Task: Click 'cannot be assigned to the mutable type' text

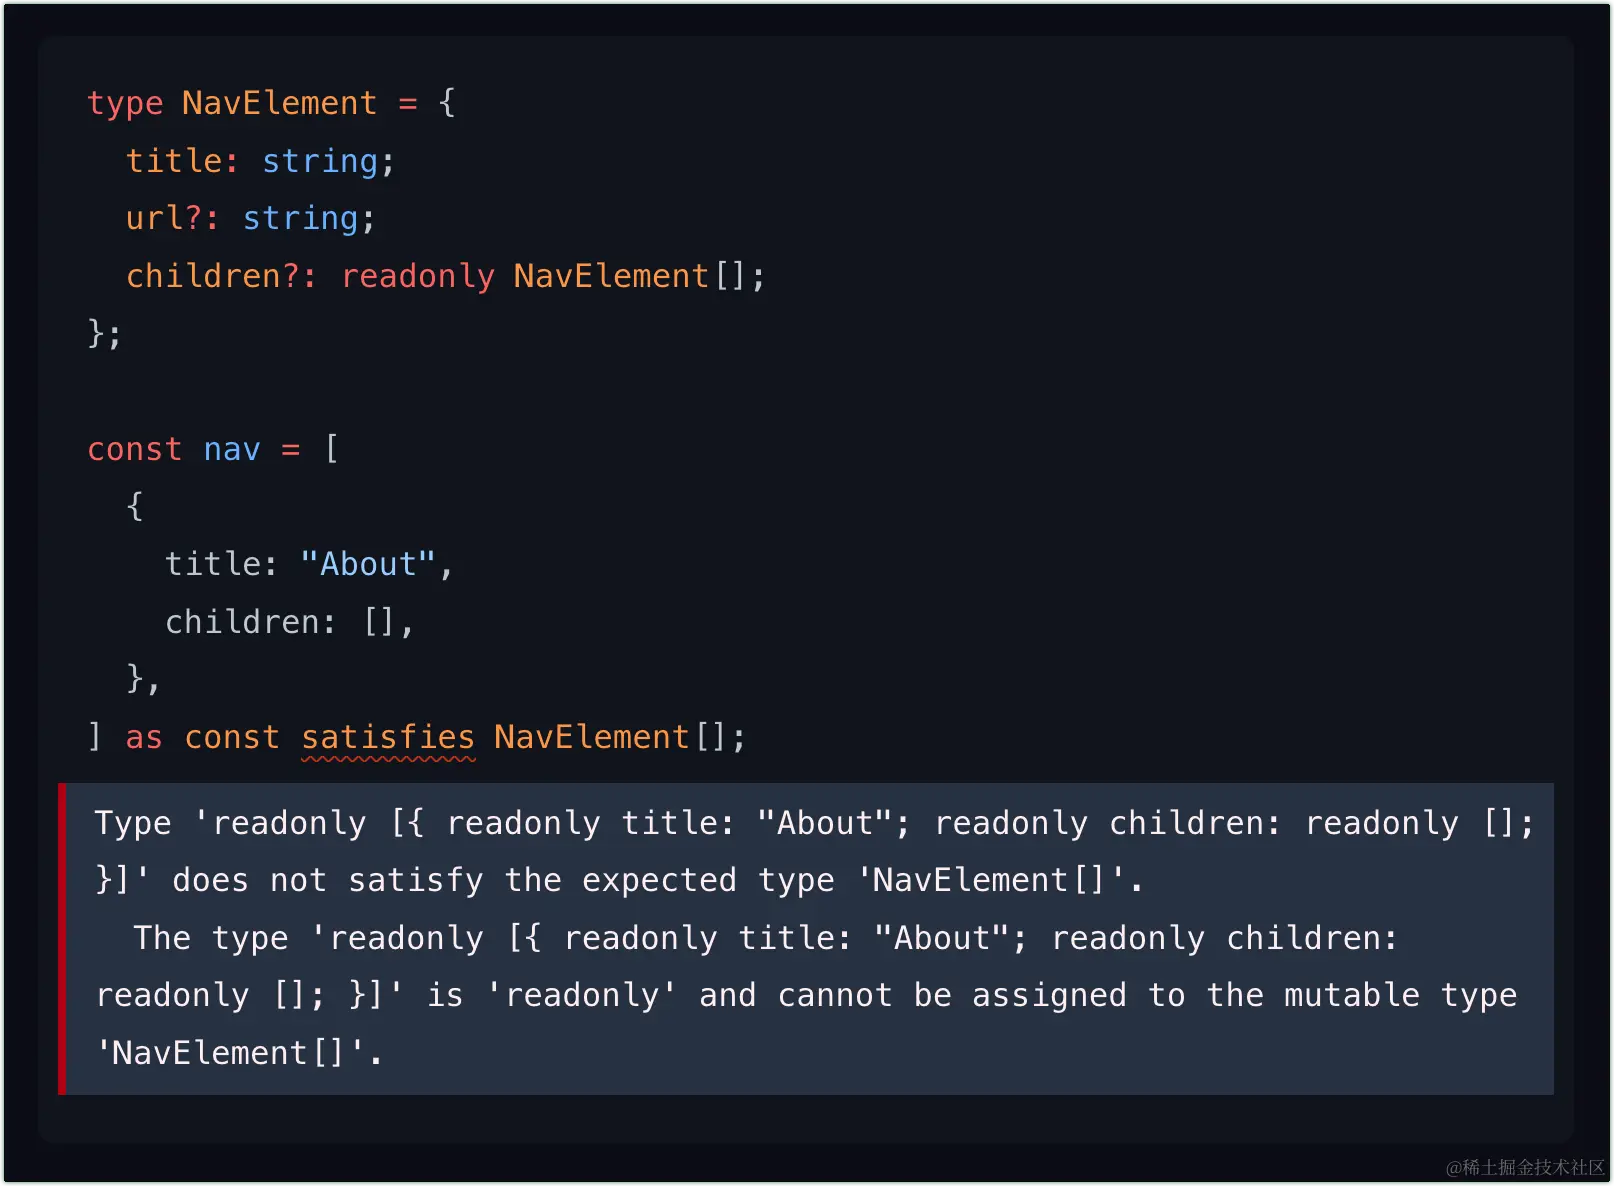Action: pyautogui.click(x=1147, y=996)
